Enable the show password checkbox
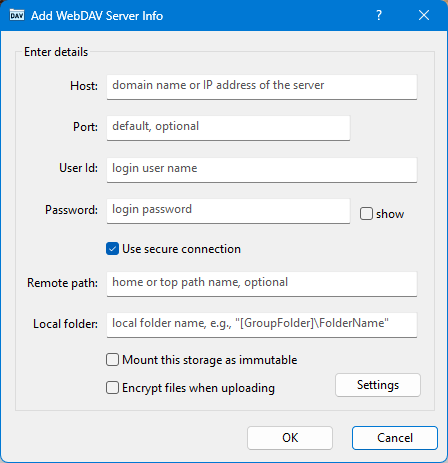Viewport: 448px width, 463px height. tap(366, 214)
